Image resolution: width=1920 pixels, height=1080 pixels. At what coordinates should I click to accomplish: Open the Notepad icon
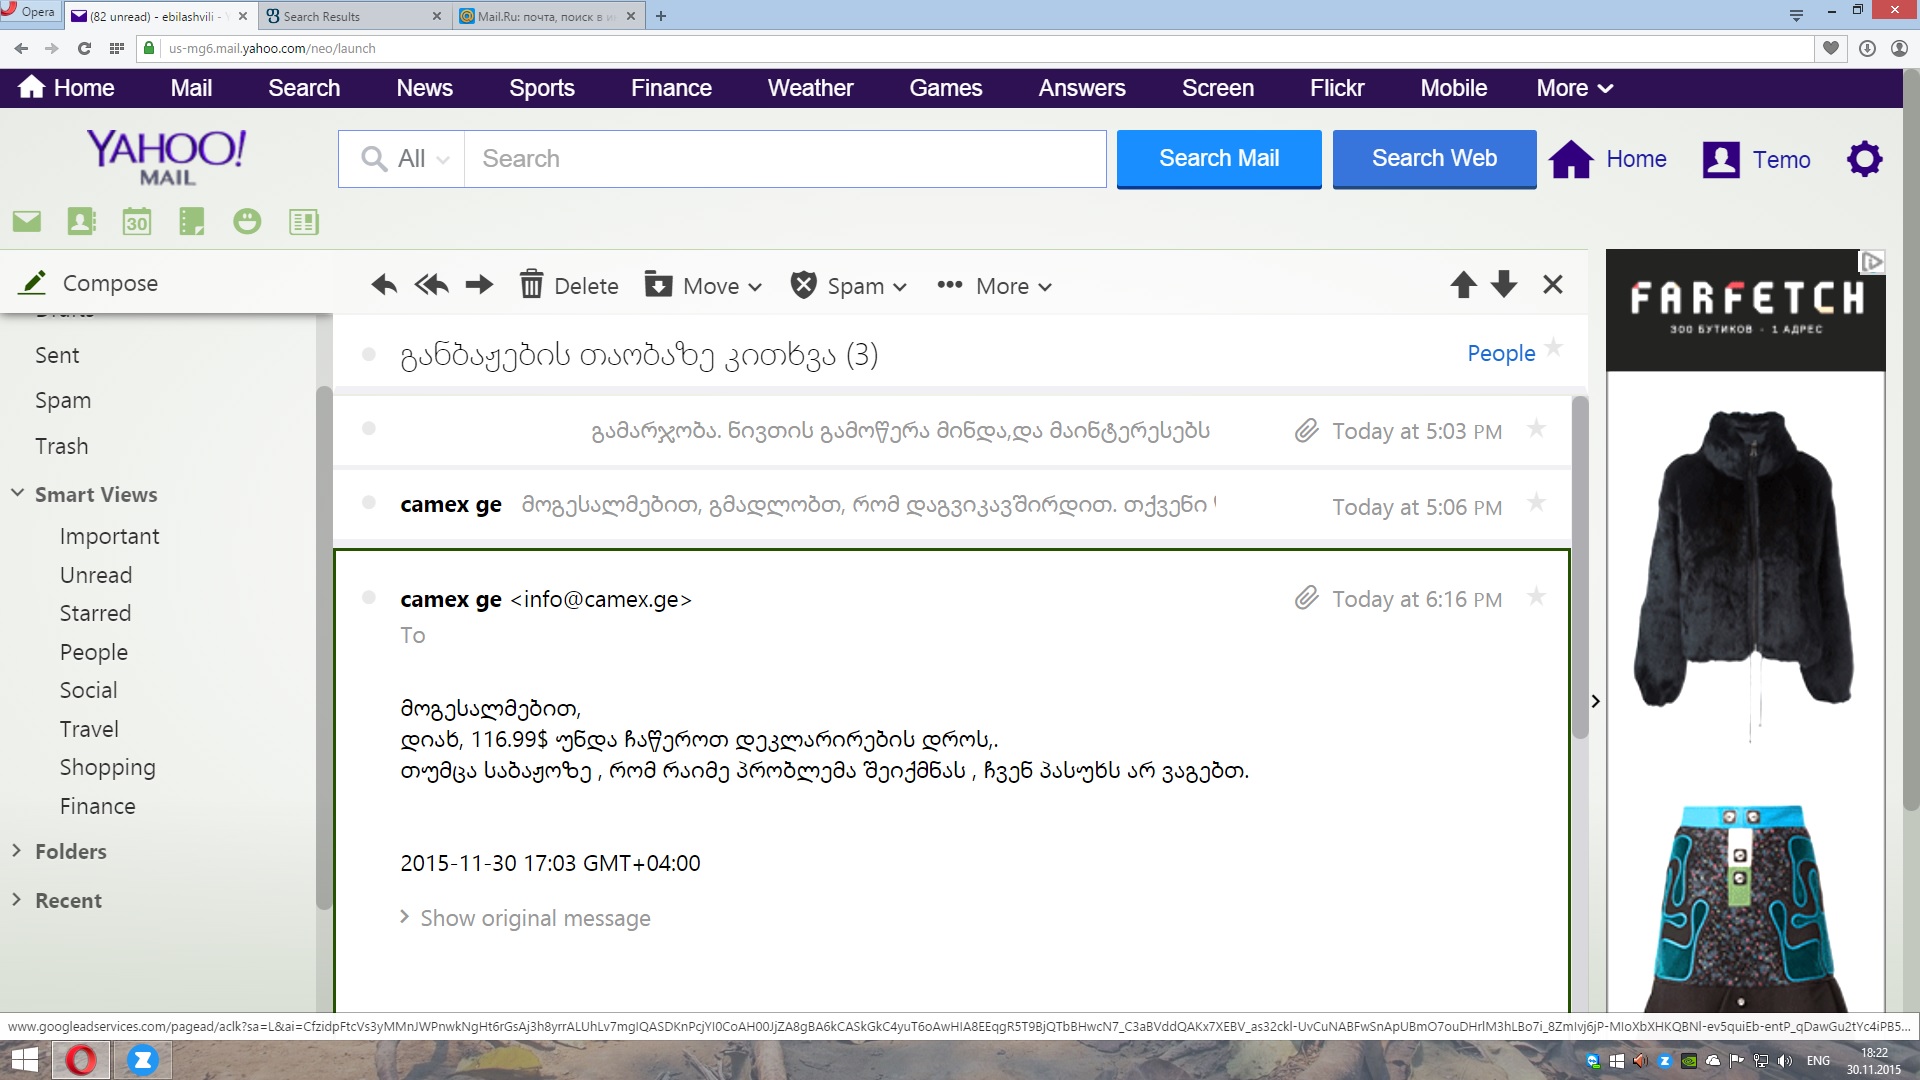192,221
